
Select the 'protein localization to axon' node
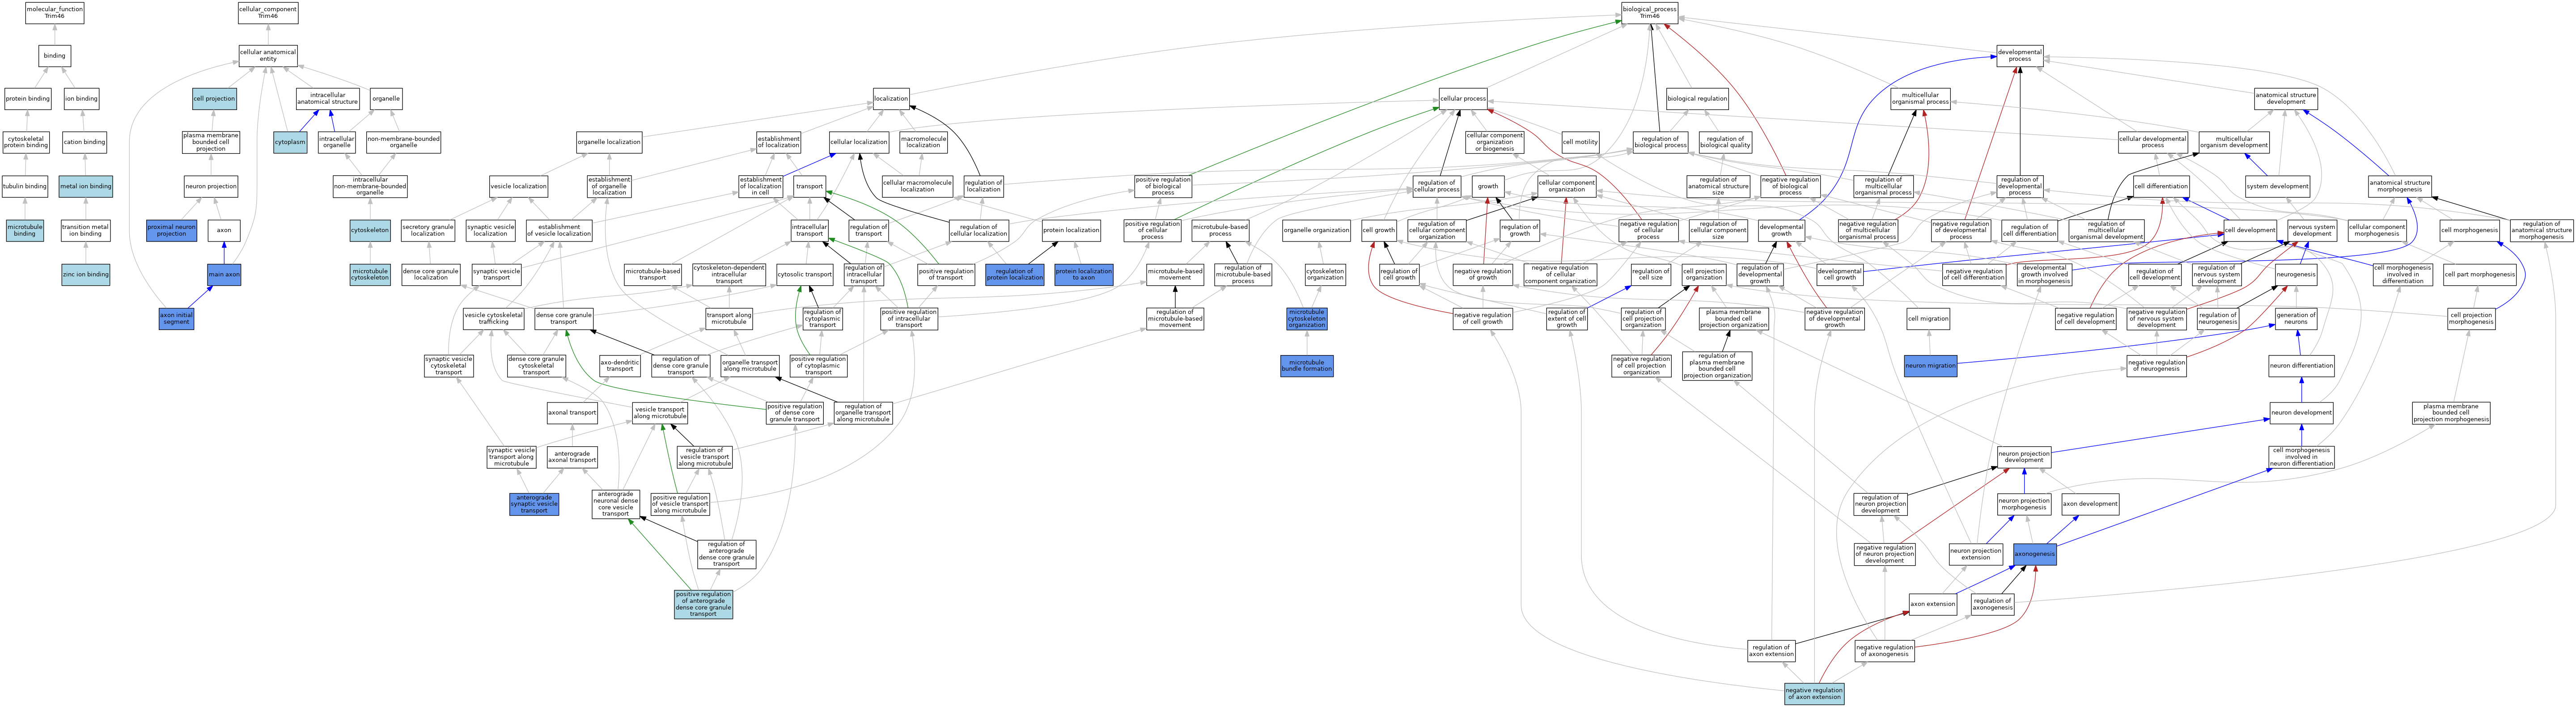[x=1084, y=274]
